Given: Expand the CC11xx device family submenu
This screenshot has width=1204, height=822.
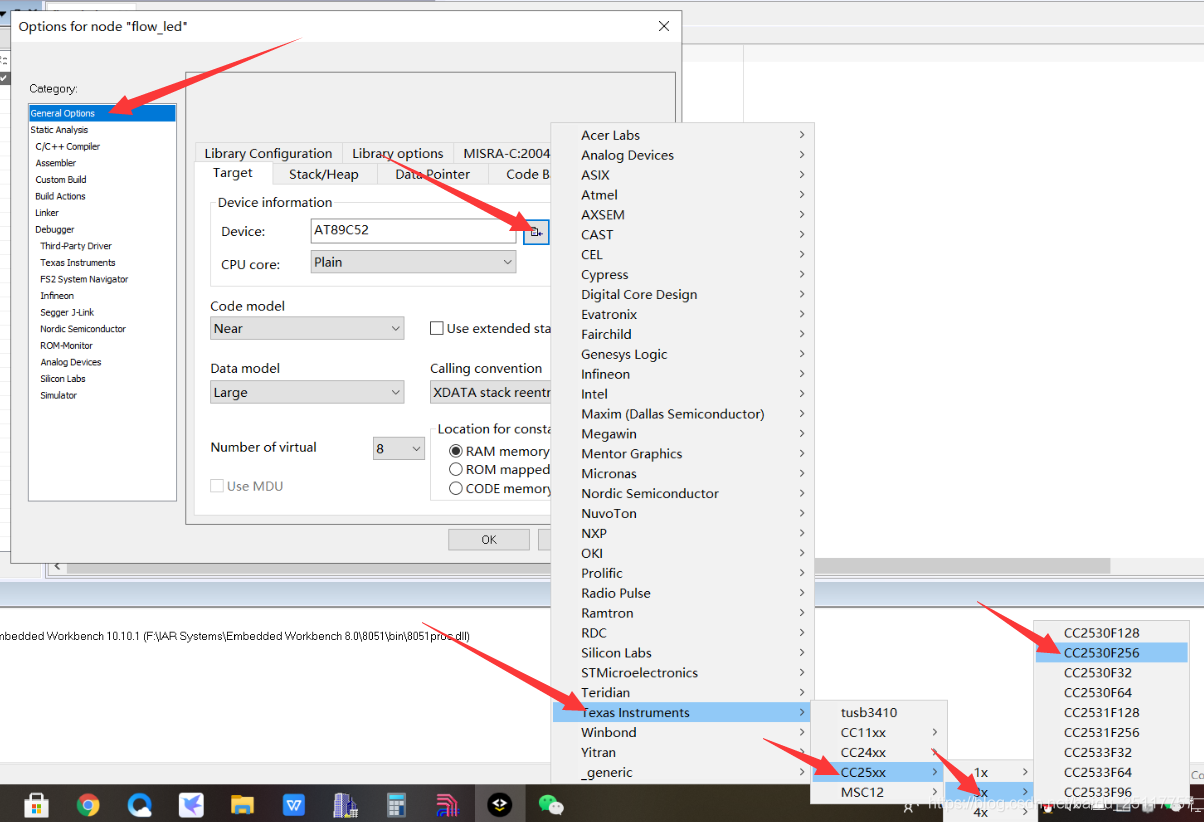Looking at the screenshot, I should (877, 732).
